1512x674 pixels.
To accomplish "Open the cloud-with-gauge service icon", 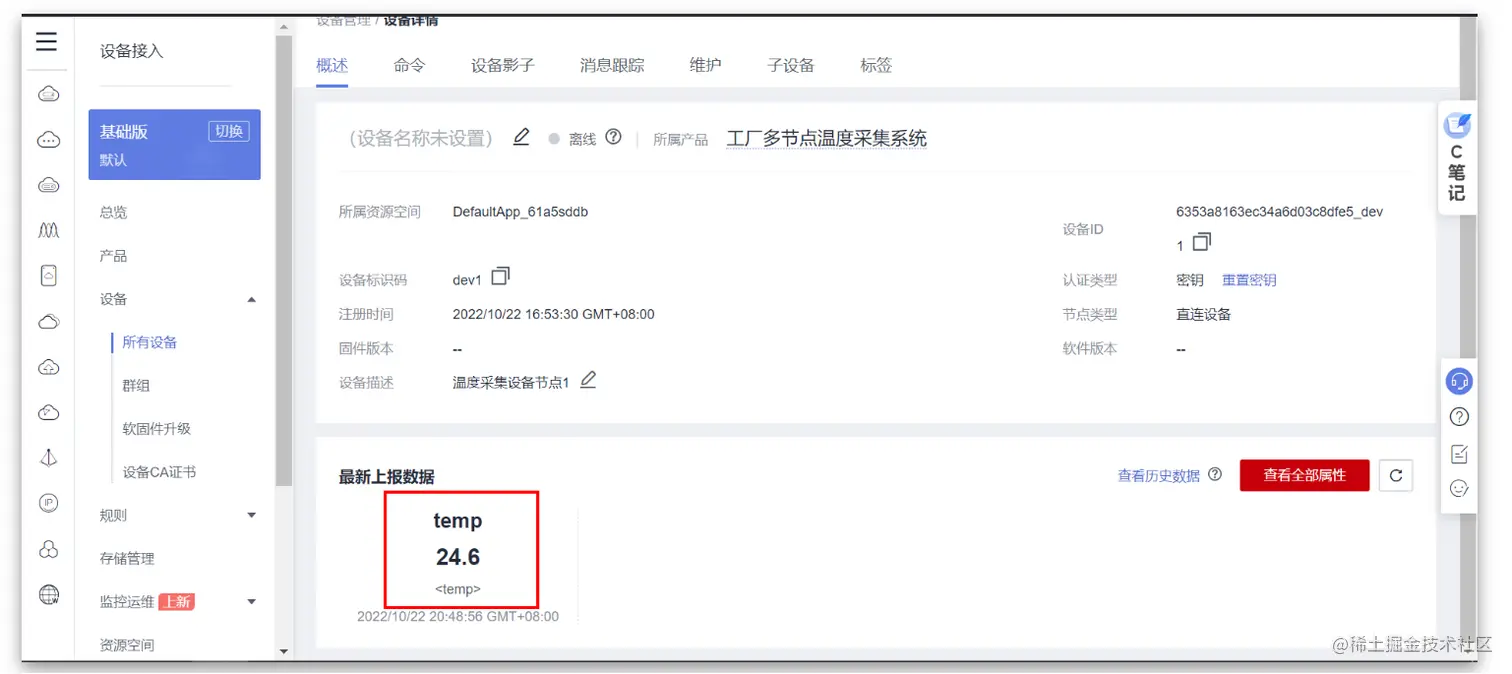I will point(48,412).
